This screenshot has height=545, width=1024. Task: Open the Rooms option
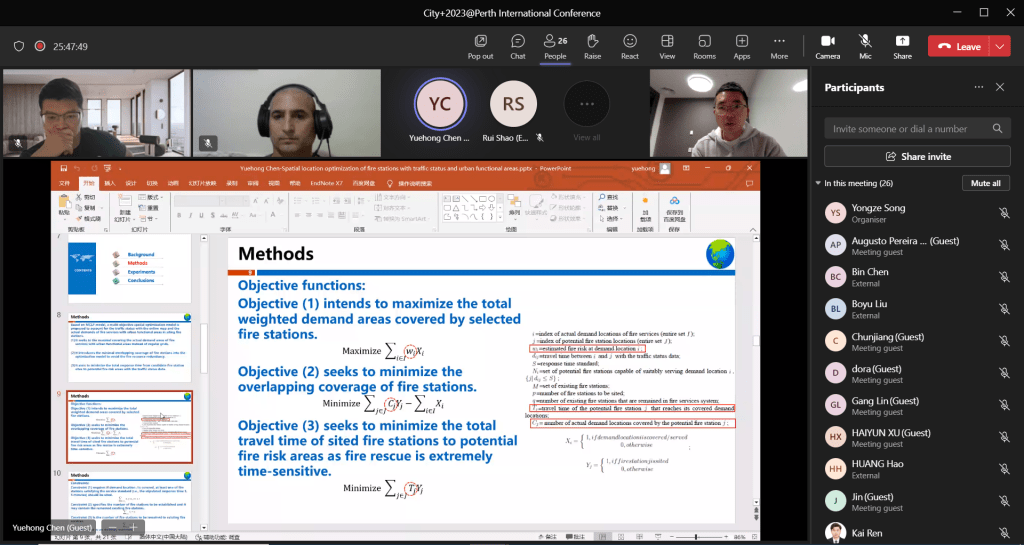click(704, 45)
